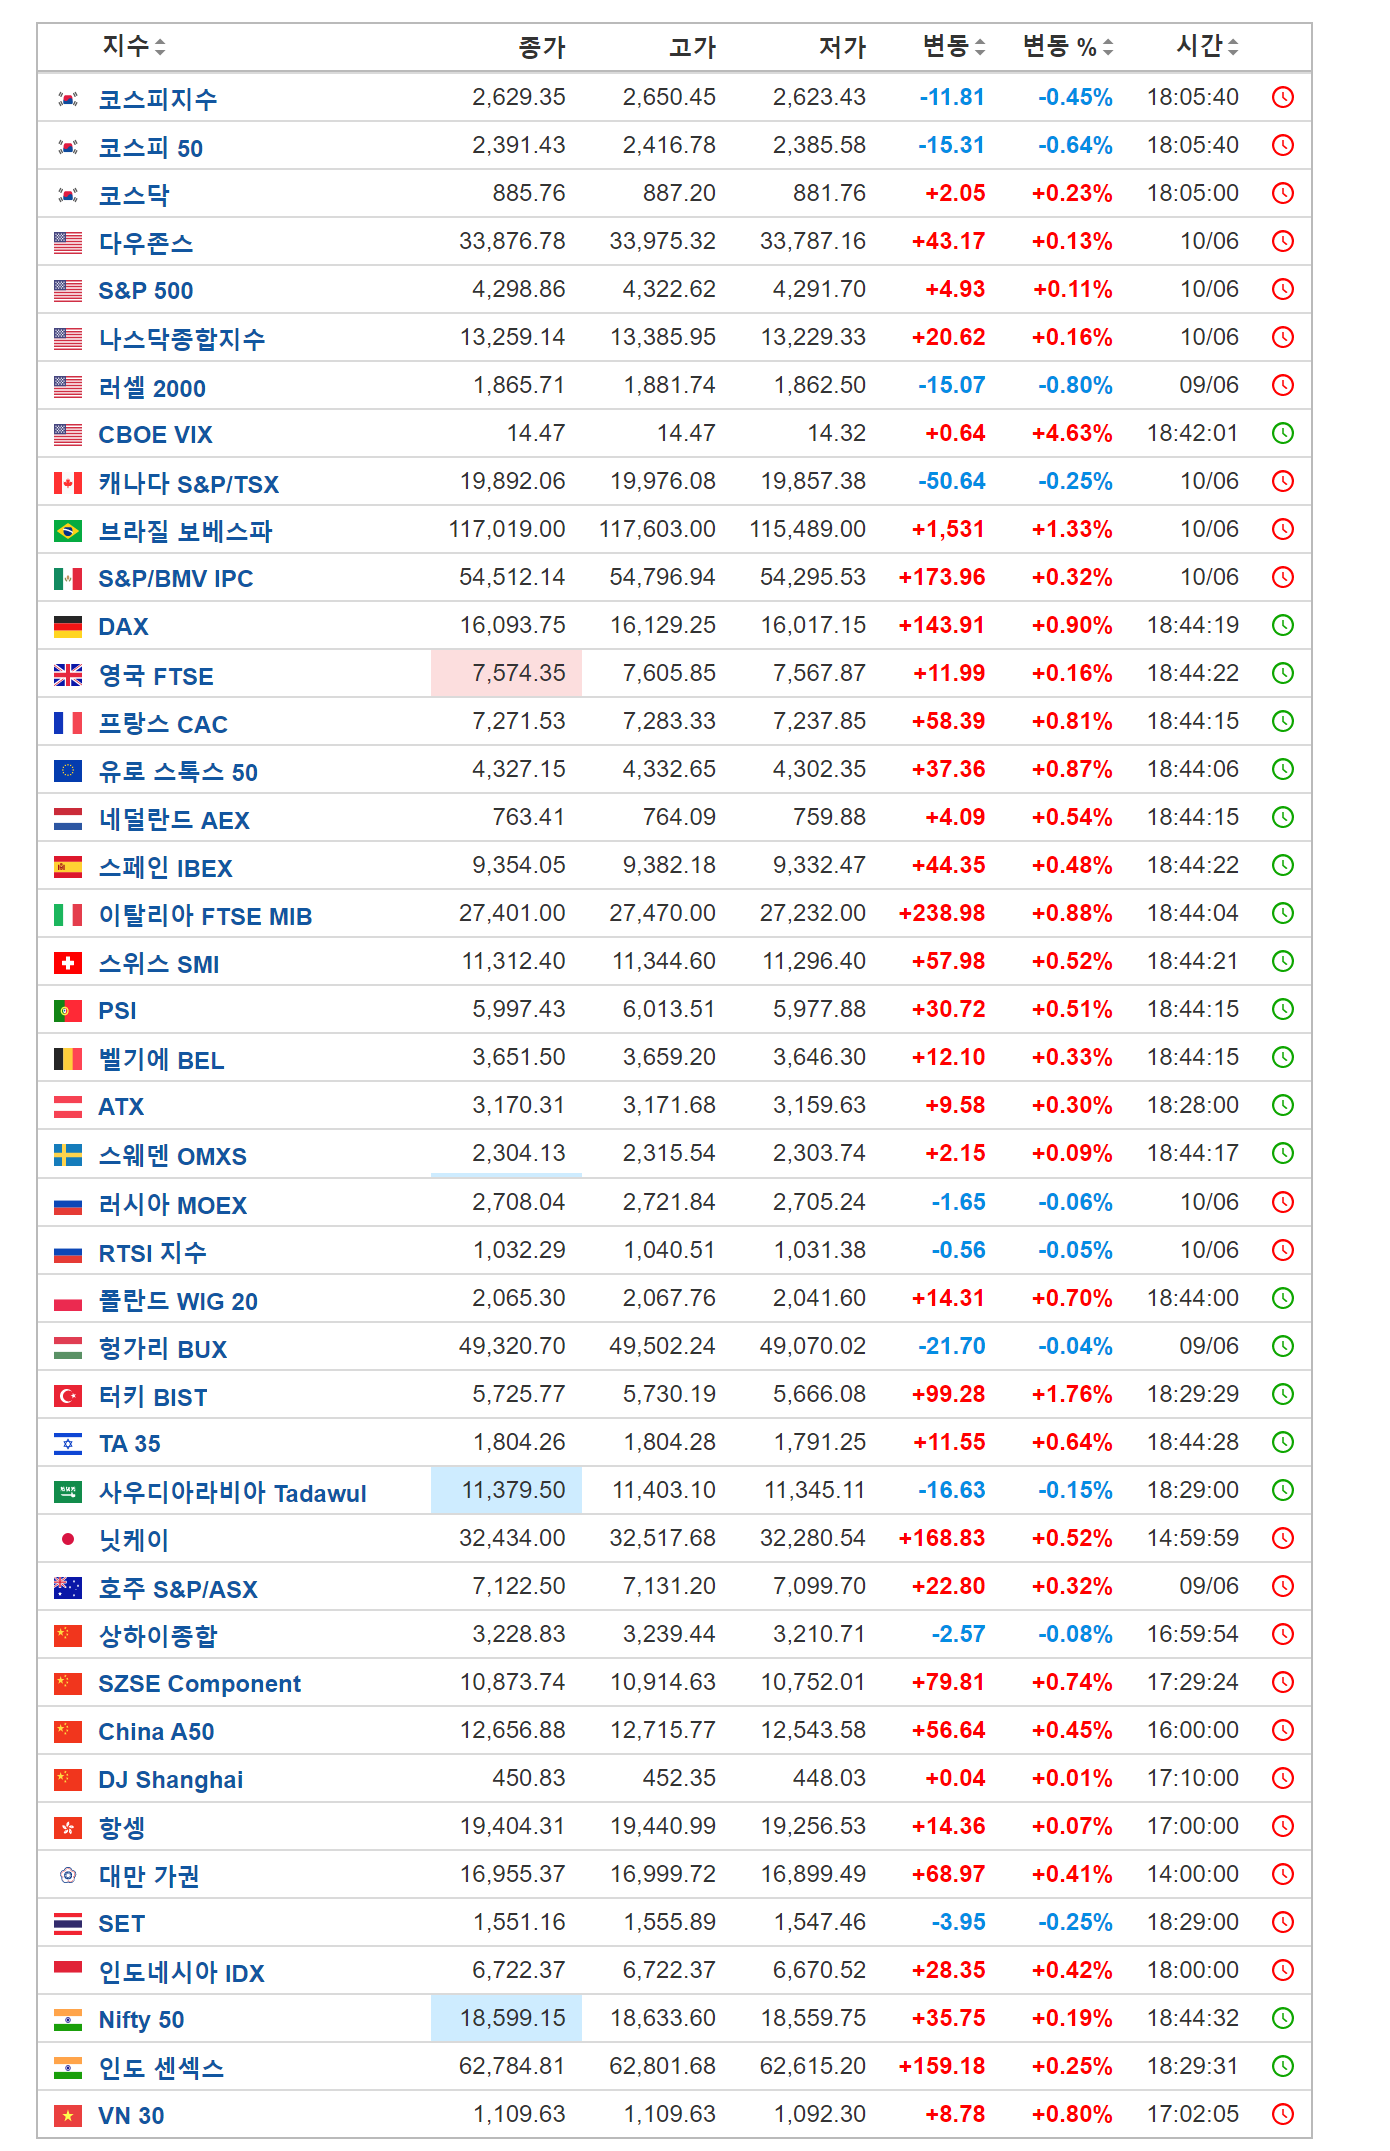The image size is (1390, 2151).
Task: Open the 스페인 IBEX link
Action: (x=166, y=868)
